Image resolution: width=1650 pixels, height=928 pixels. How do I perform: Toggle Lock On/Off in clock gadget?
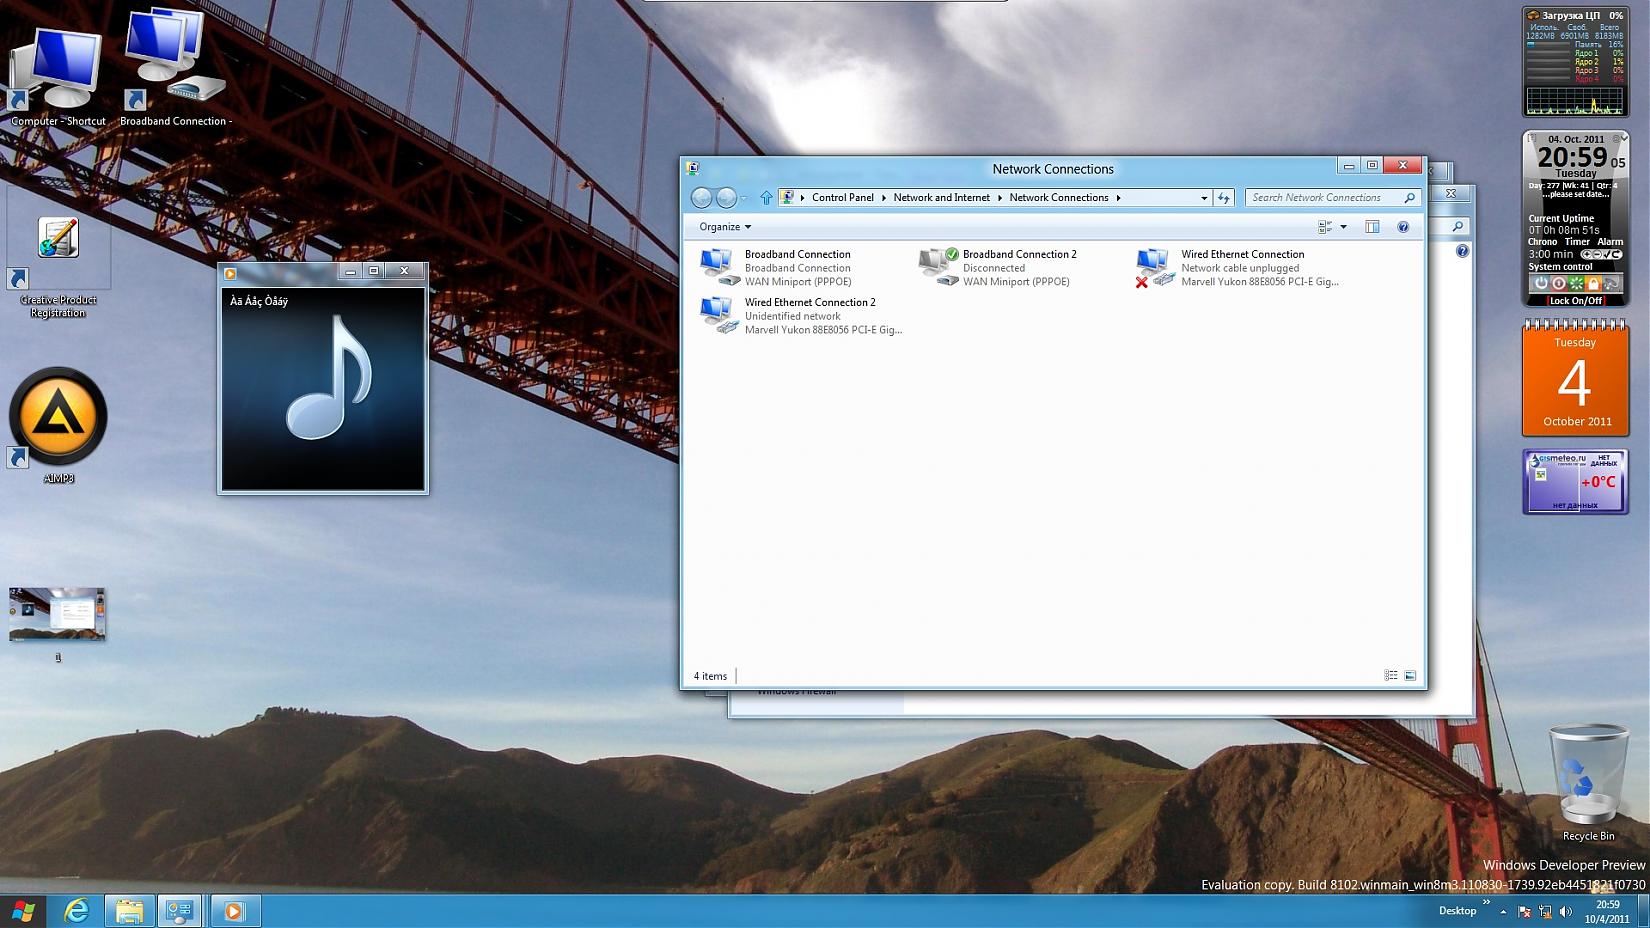1575,301
